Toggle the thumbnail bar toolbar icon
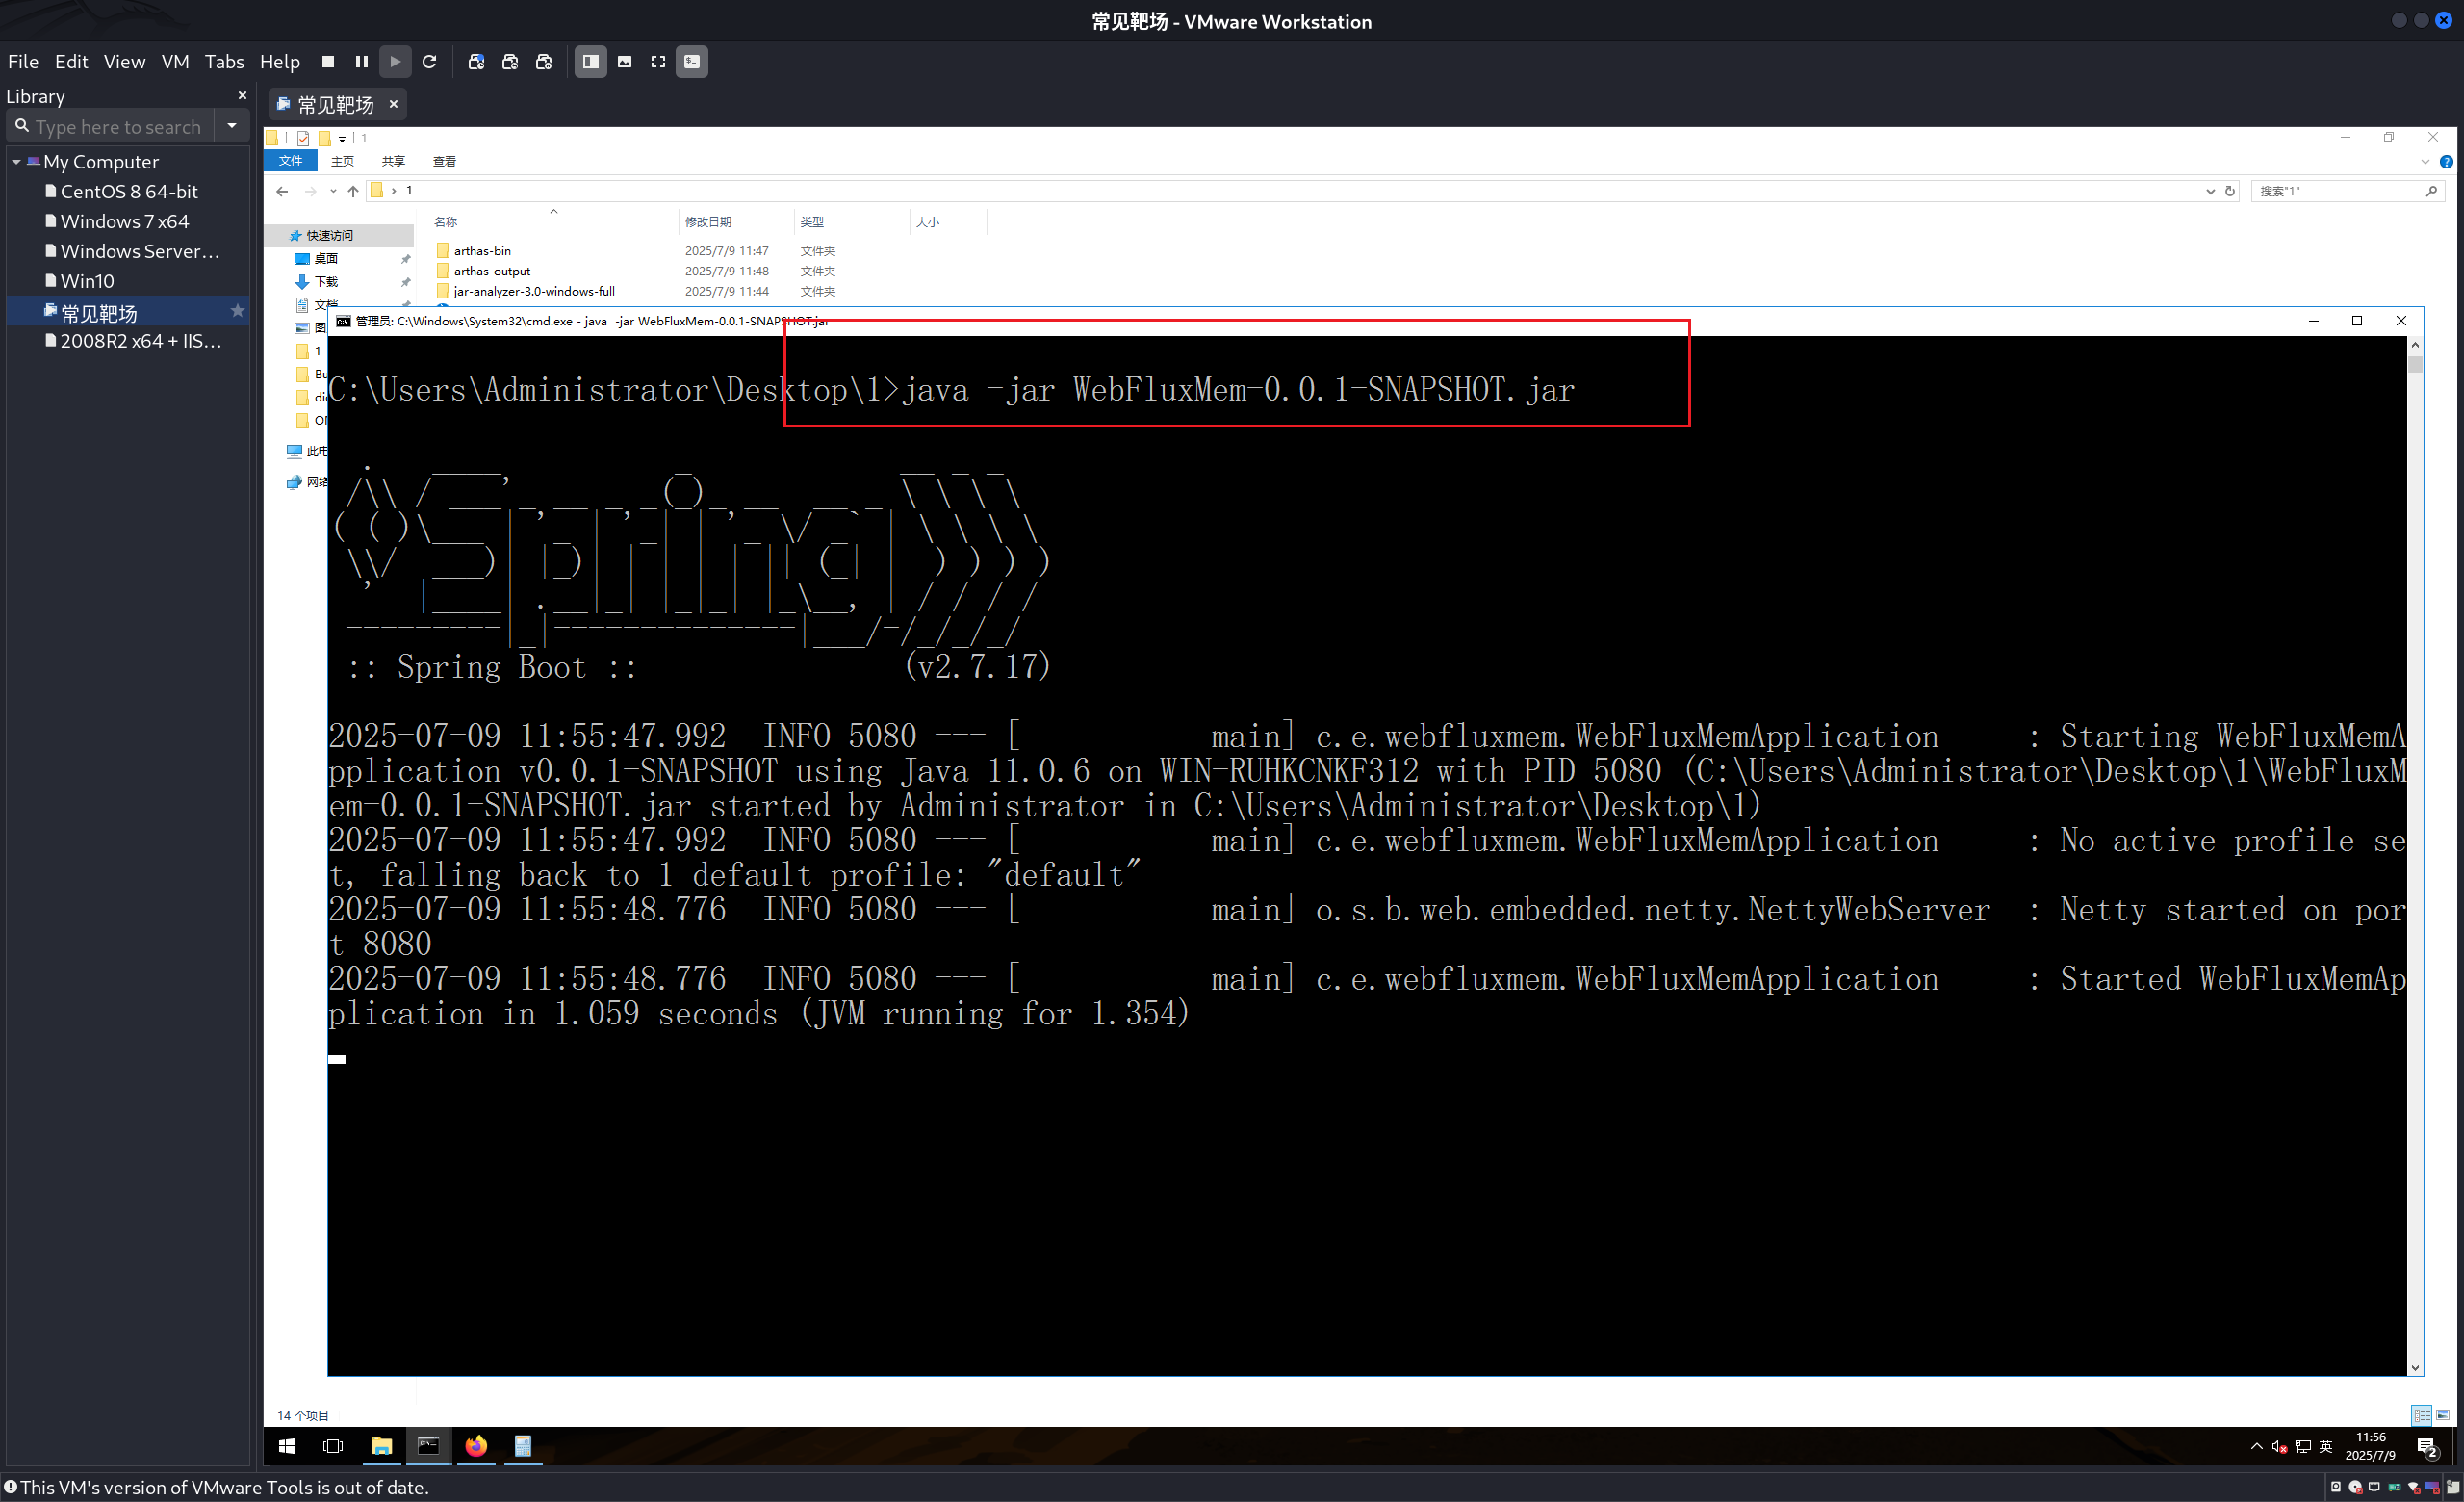 pos(625,62)
